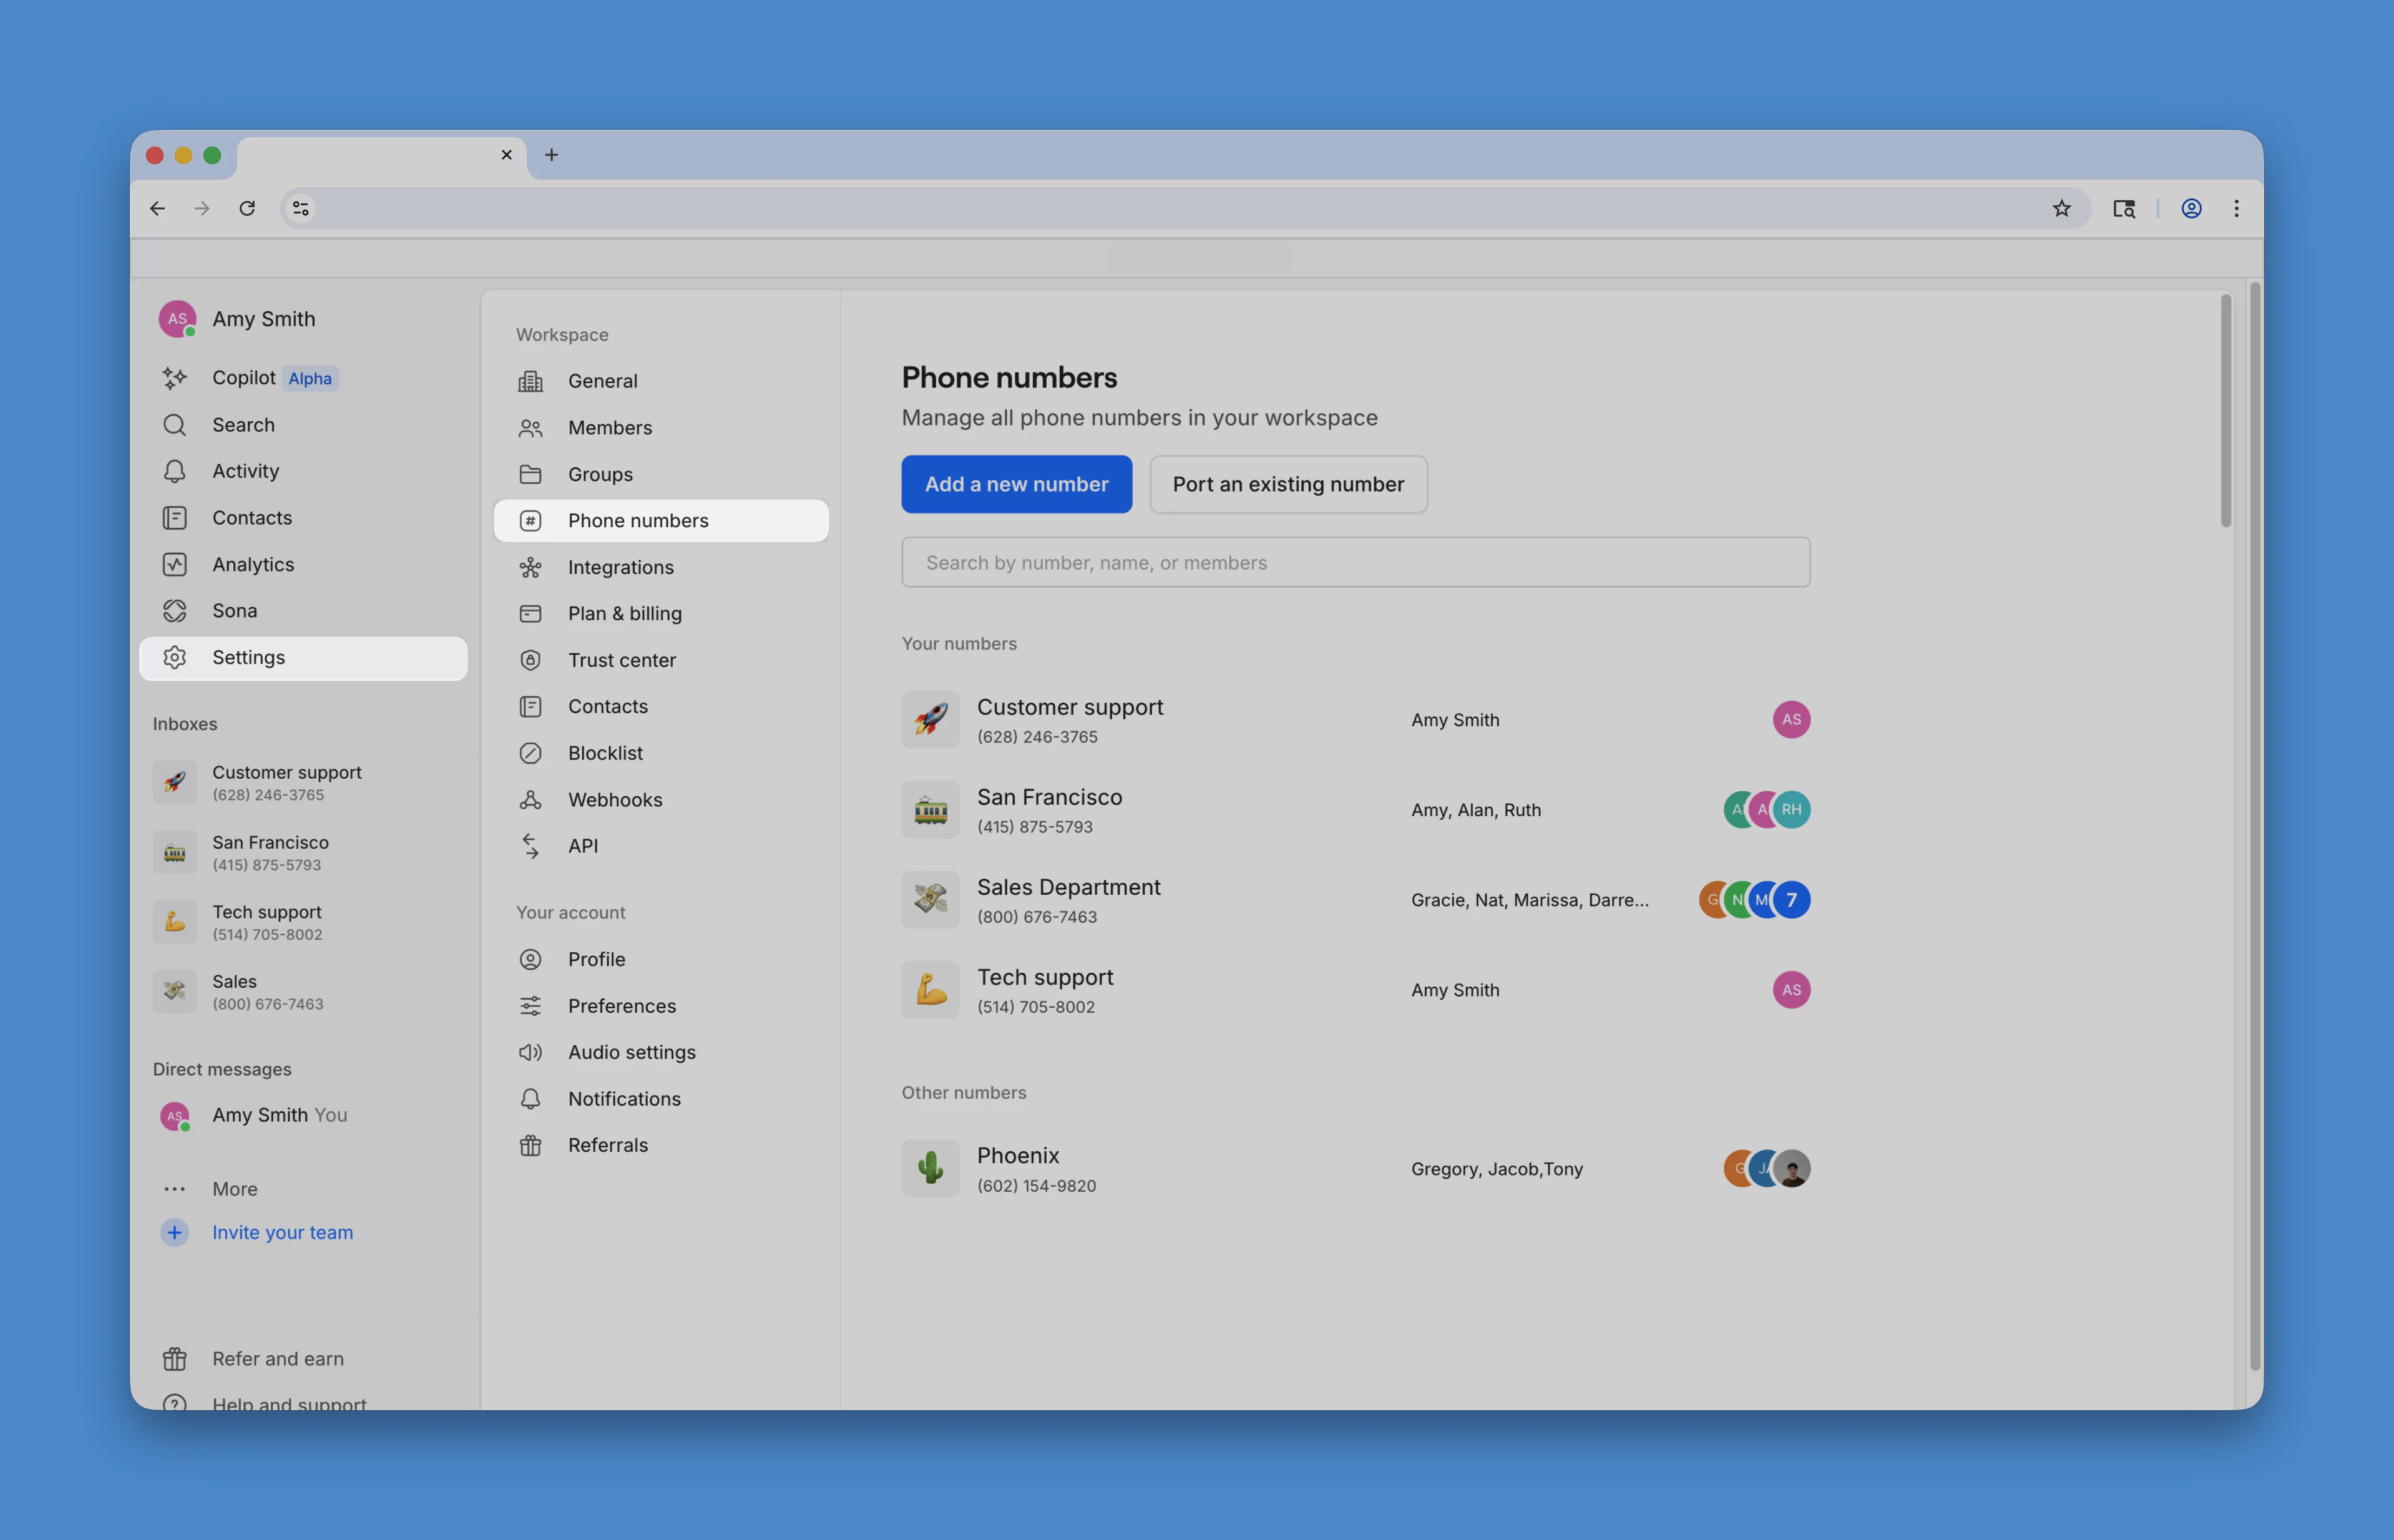Open Integrations settings
The height and width of the screenshot is (1540, 2394).
click(x=661, y=567)
